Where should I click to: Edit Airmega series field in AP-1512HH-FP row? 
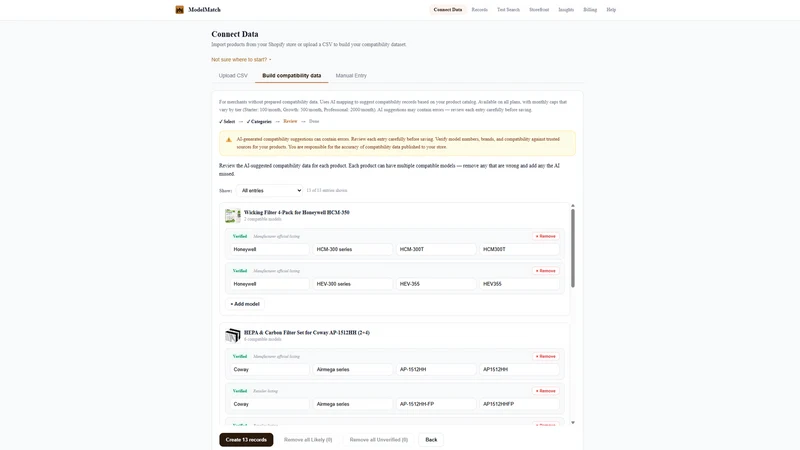pos(353,404)
